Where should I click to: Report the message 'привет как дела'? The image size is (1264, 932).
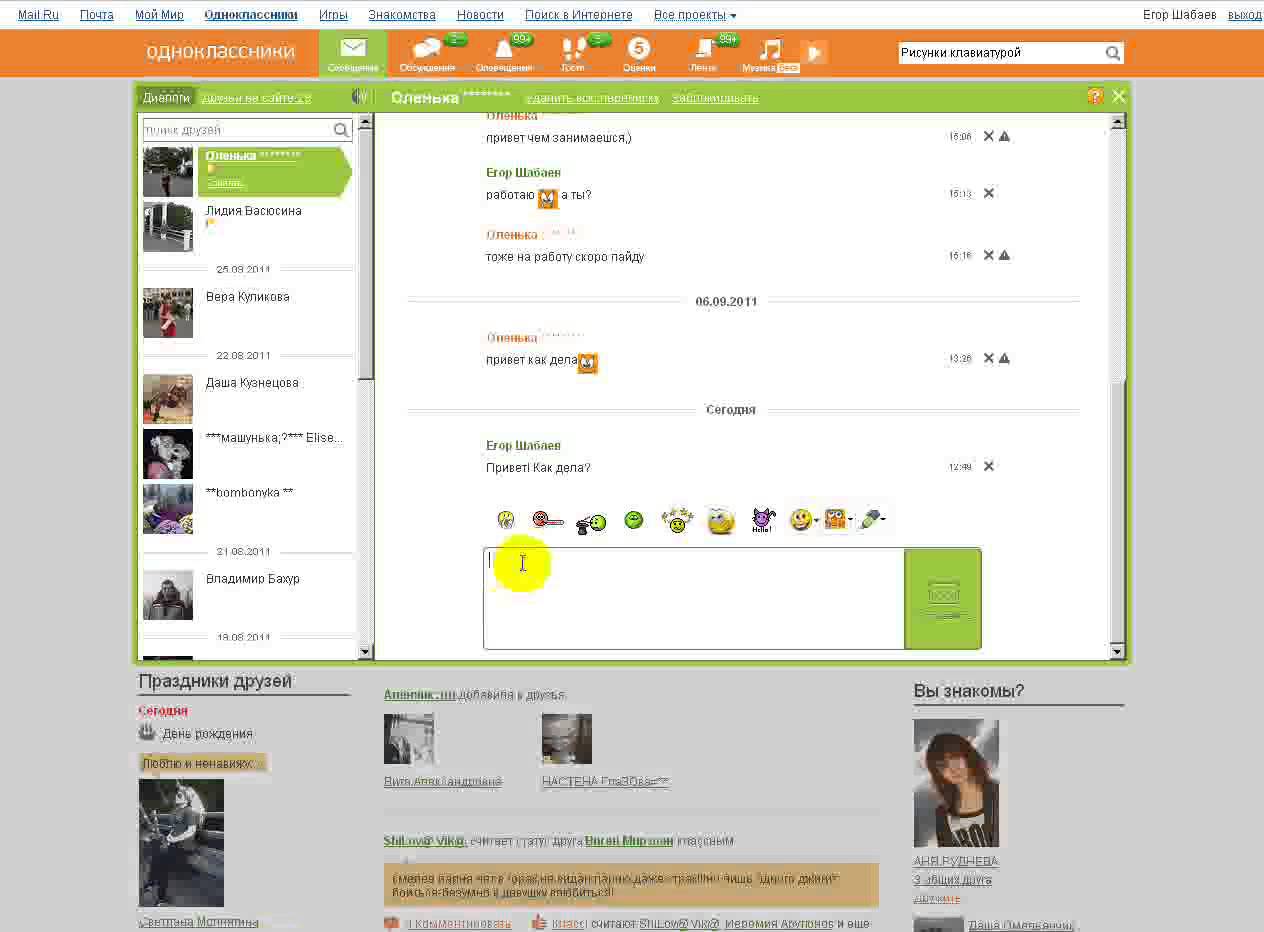tap(1004, 358)
